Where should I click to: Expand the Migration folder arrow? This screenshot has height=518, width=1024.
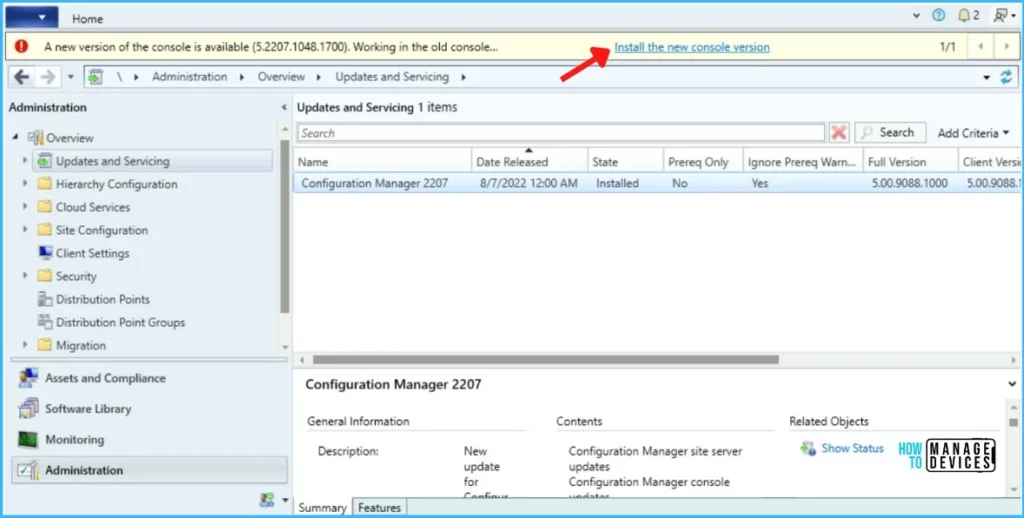(25, 346)
